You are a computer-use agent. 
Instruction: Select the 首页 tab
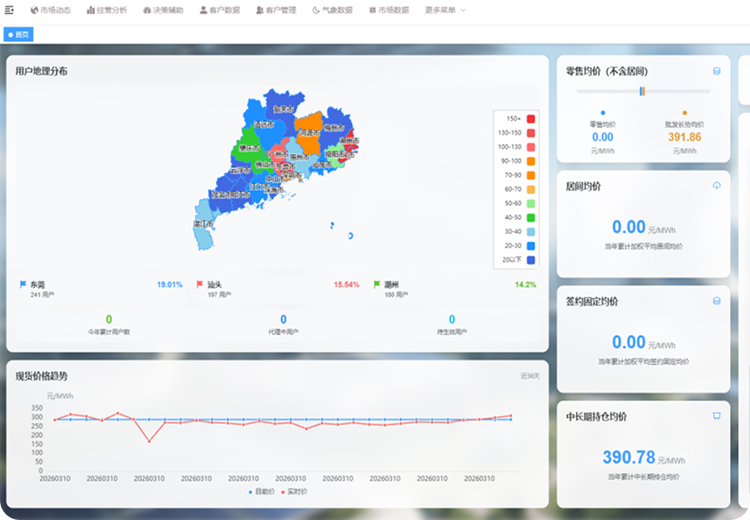(x=18, y=34)
